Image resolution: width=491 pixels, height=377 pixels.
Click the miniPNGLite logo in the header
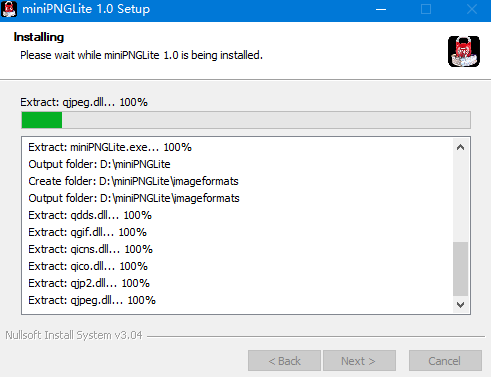click(464, 51)
